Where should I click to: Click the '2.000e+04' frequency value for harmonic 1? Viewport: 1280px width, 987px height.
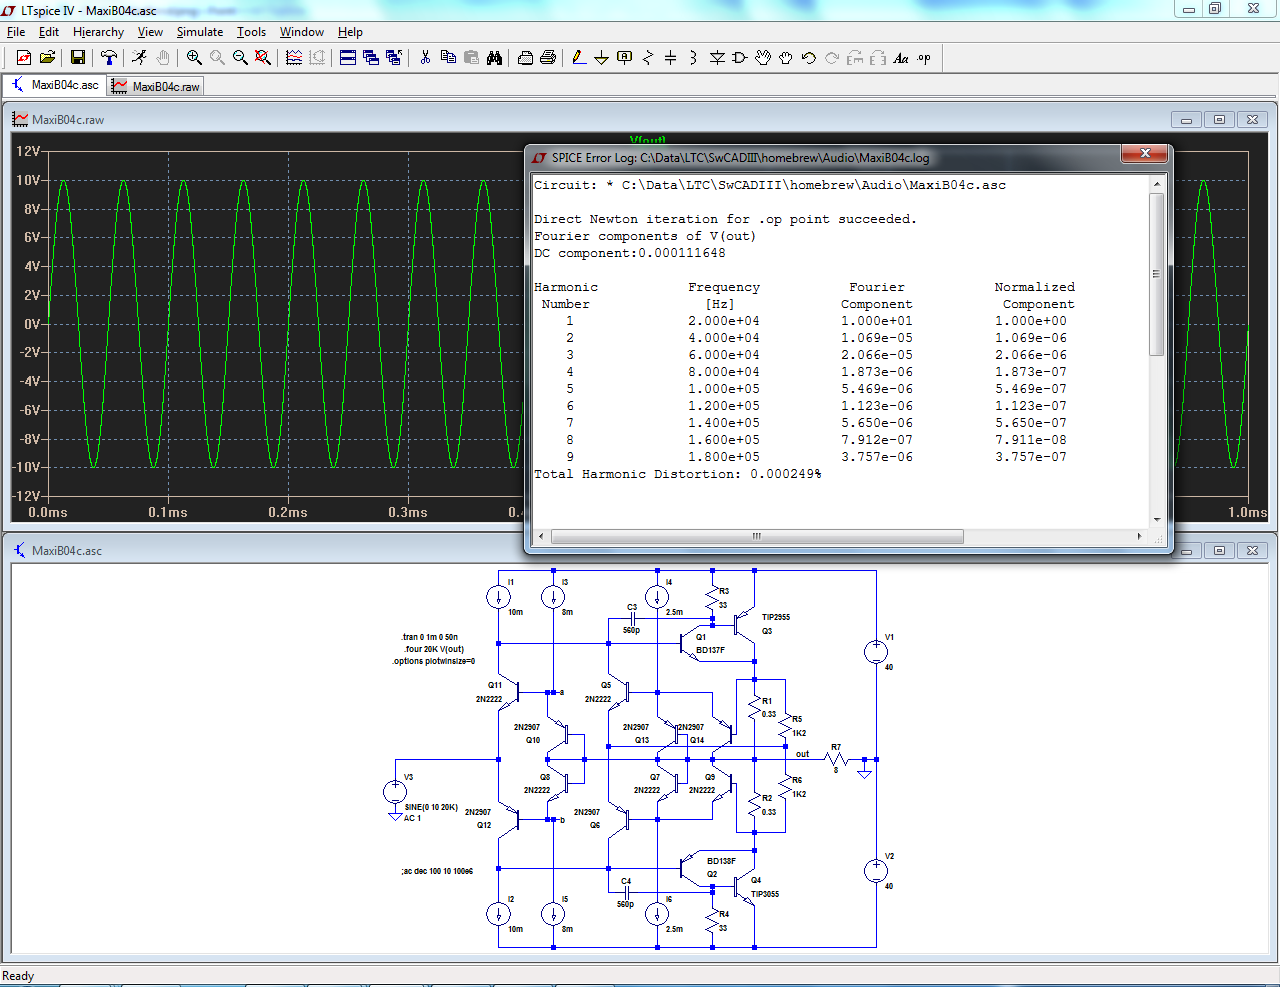[724, 321]
